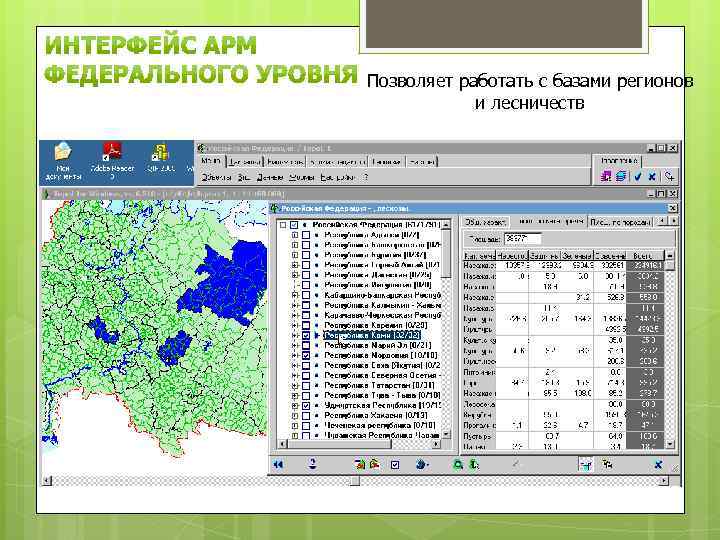The height and width of the screenshot is (540, 720).
Task: Click the map window's horizontal scroll-left arrow
Action: [x=46, y=481]
